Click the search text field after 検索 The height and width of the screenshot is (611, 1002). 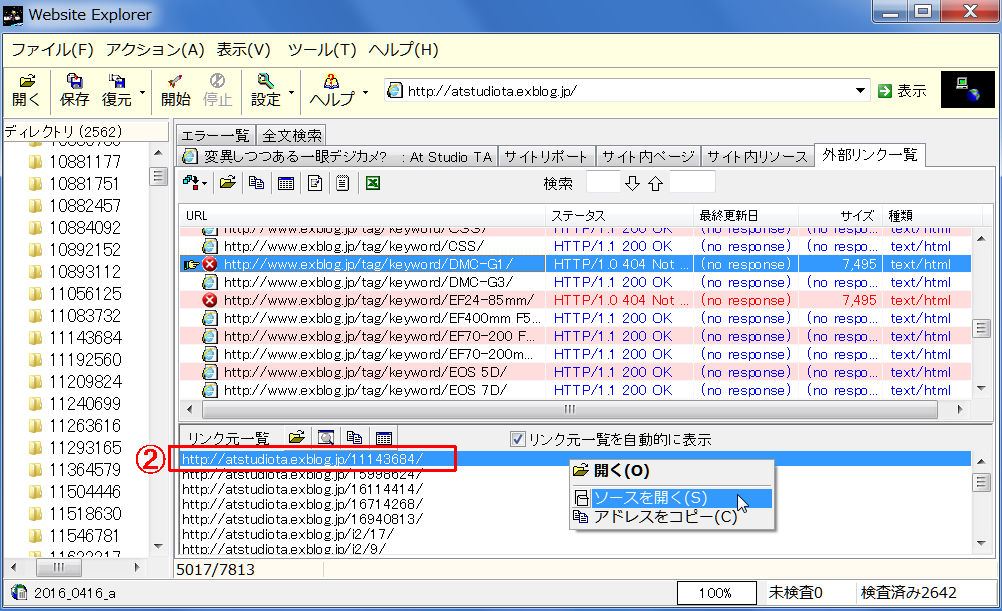pyautogui.click(x=603, y=183)
